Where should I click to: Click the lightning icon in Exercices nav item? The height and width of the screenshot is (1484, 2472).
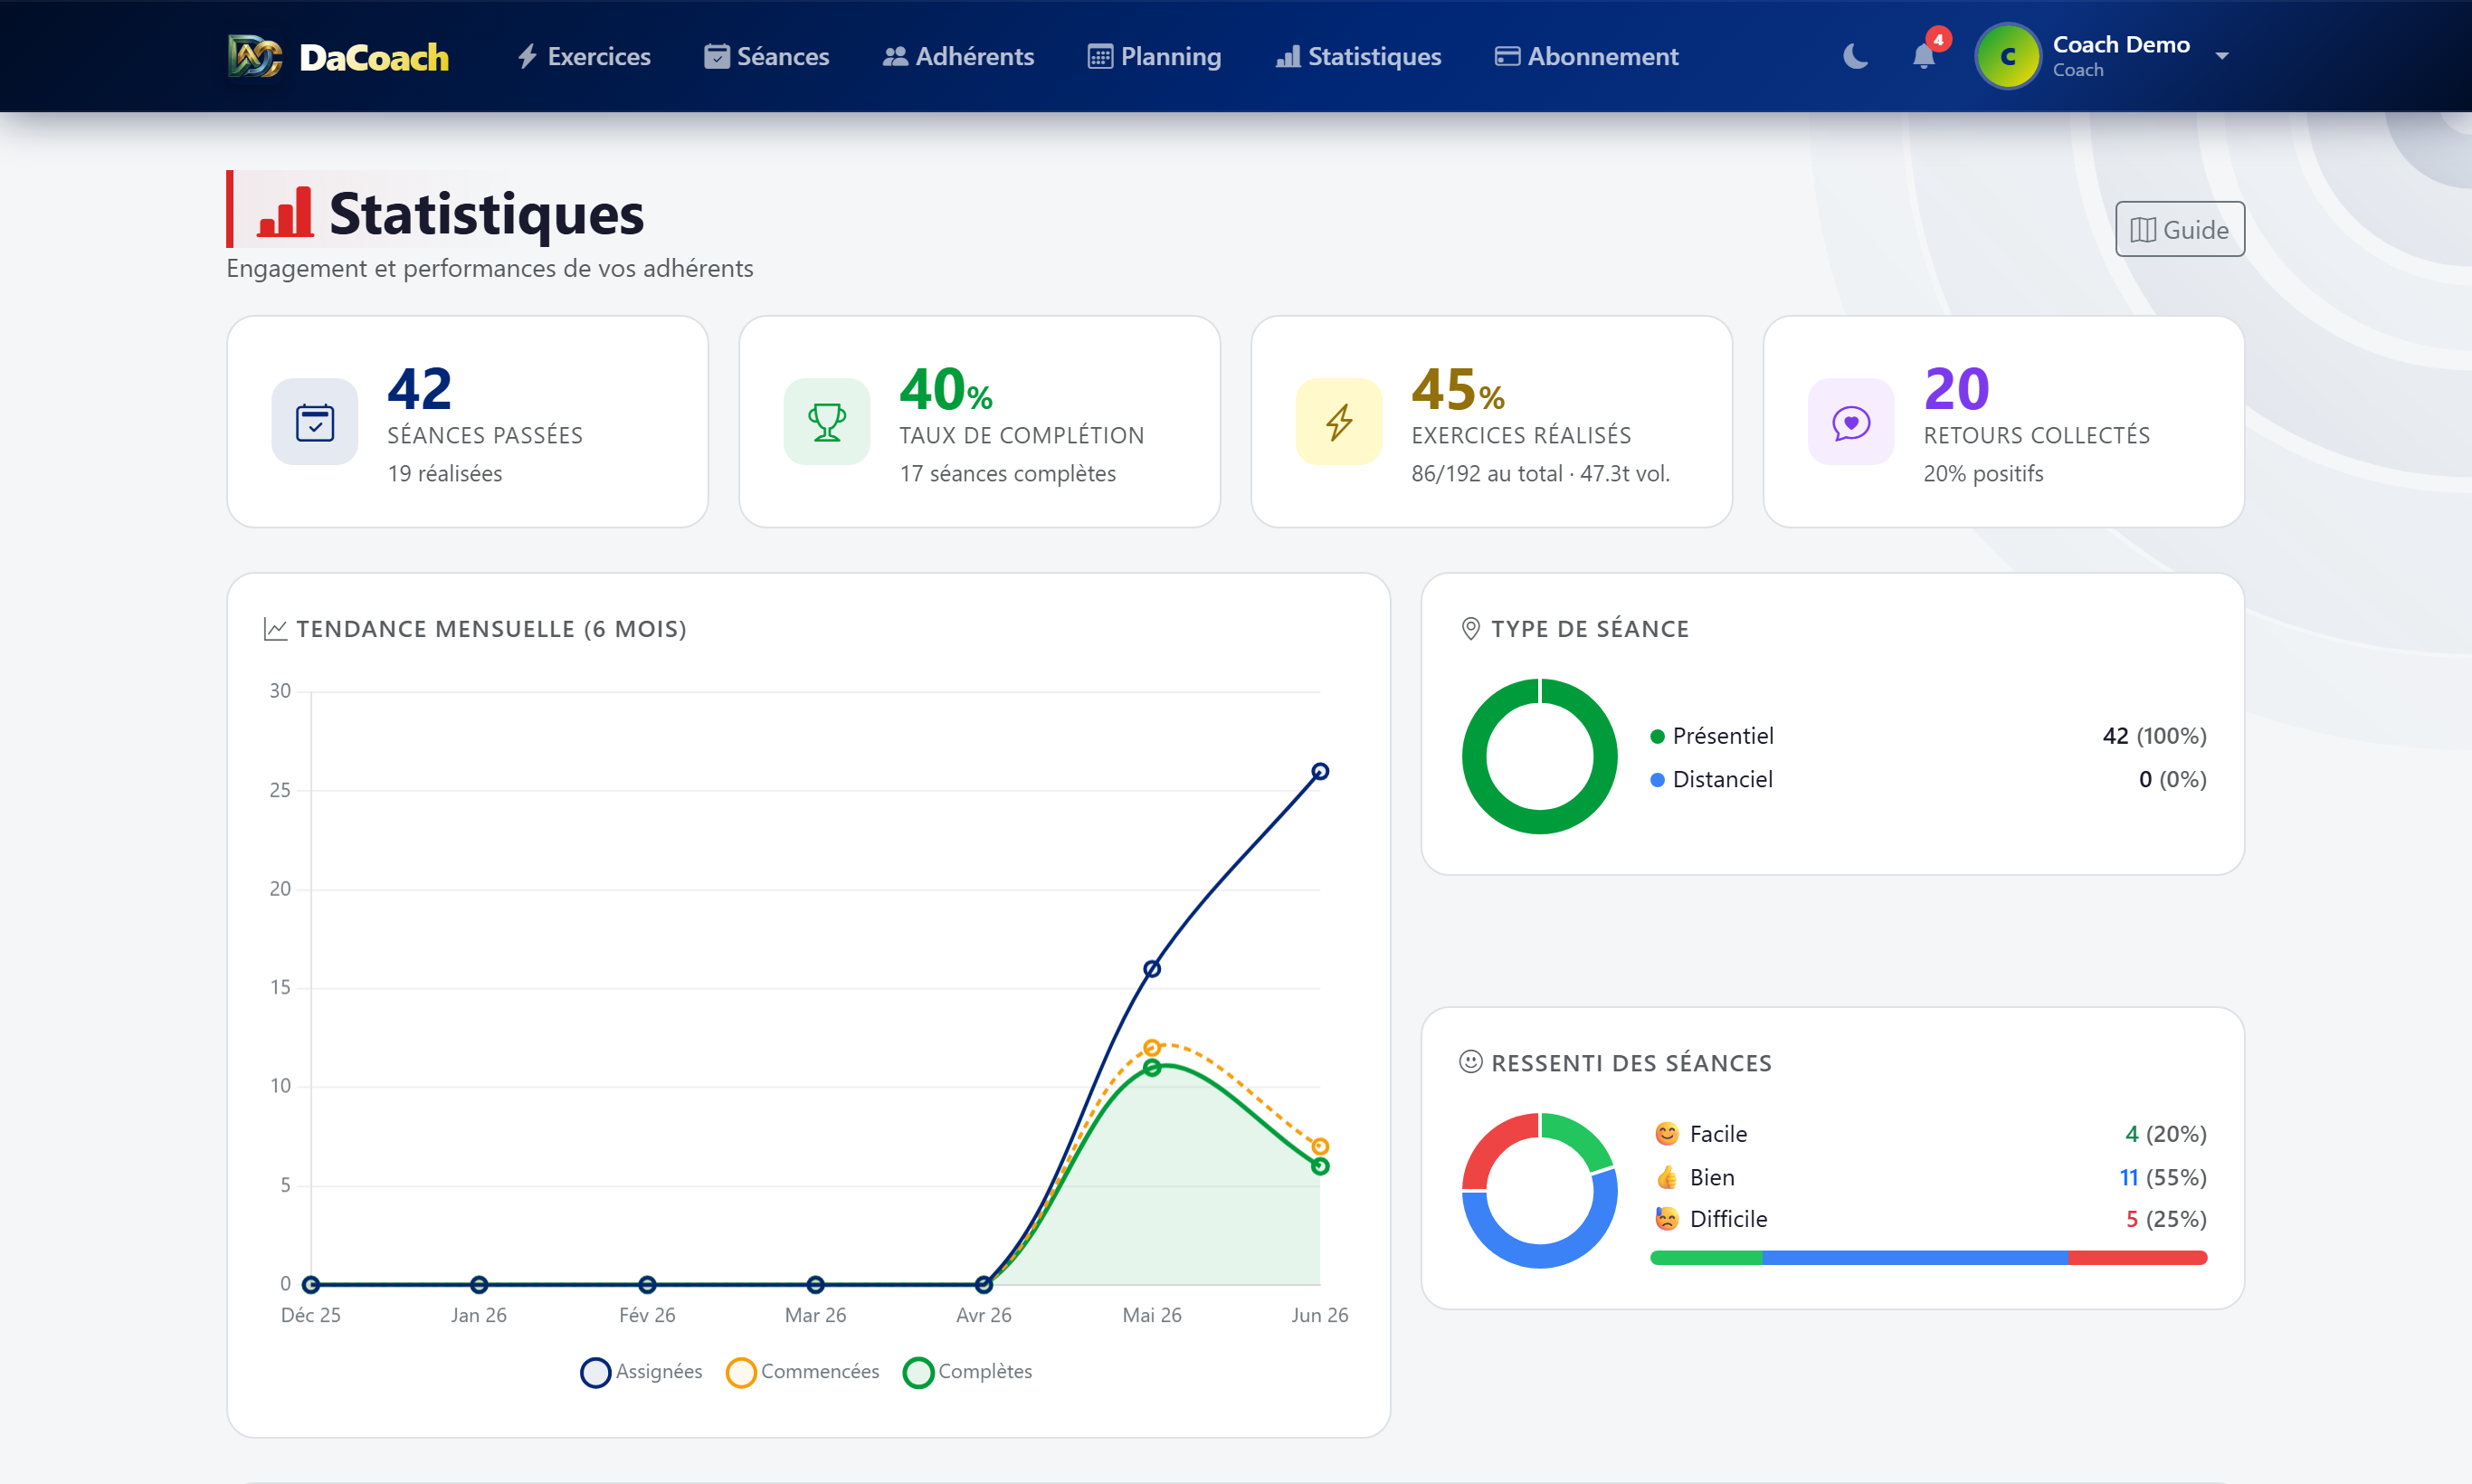(x=528, y=56)
